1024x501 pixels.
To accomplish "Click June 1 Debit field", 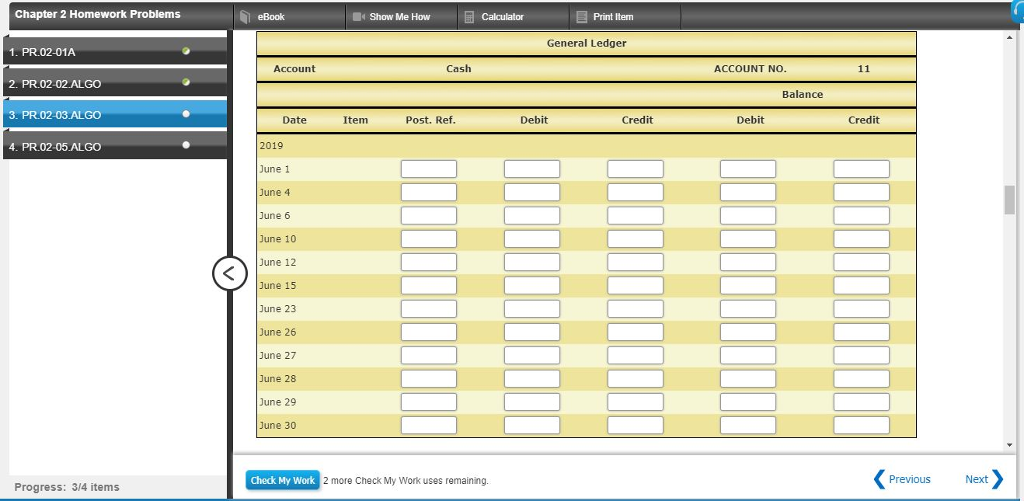I will coord(532,169).
